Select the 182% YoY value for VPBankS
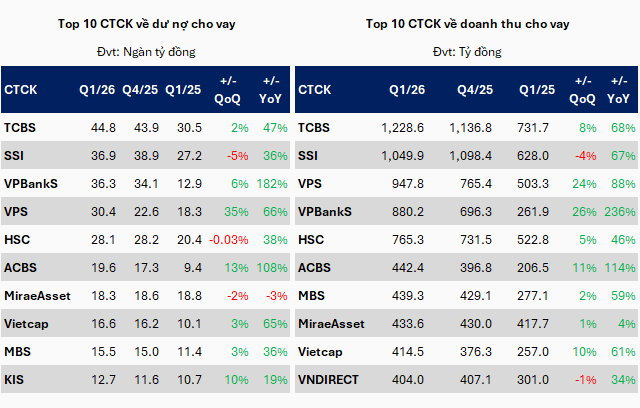Screen dimensions: 640x408 (272, 183)
